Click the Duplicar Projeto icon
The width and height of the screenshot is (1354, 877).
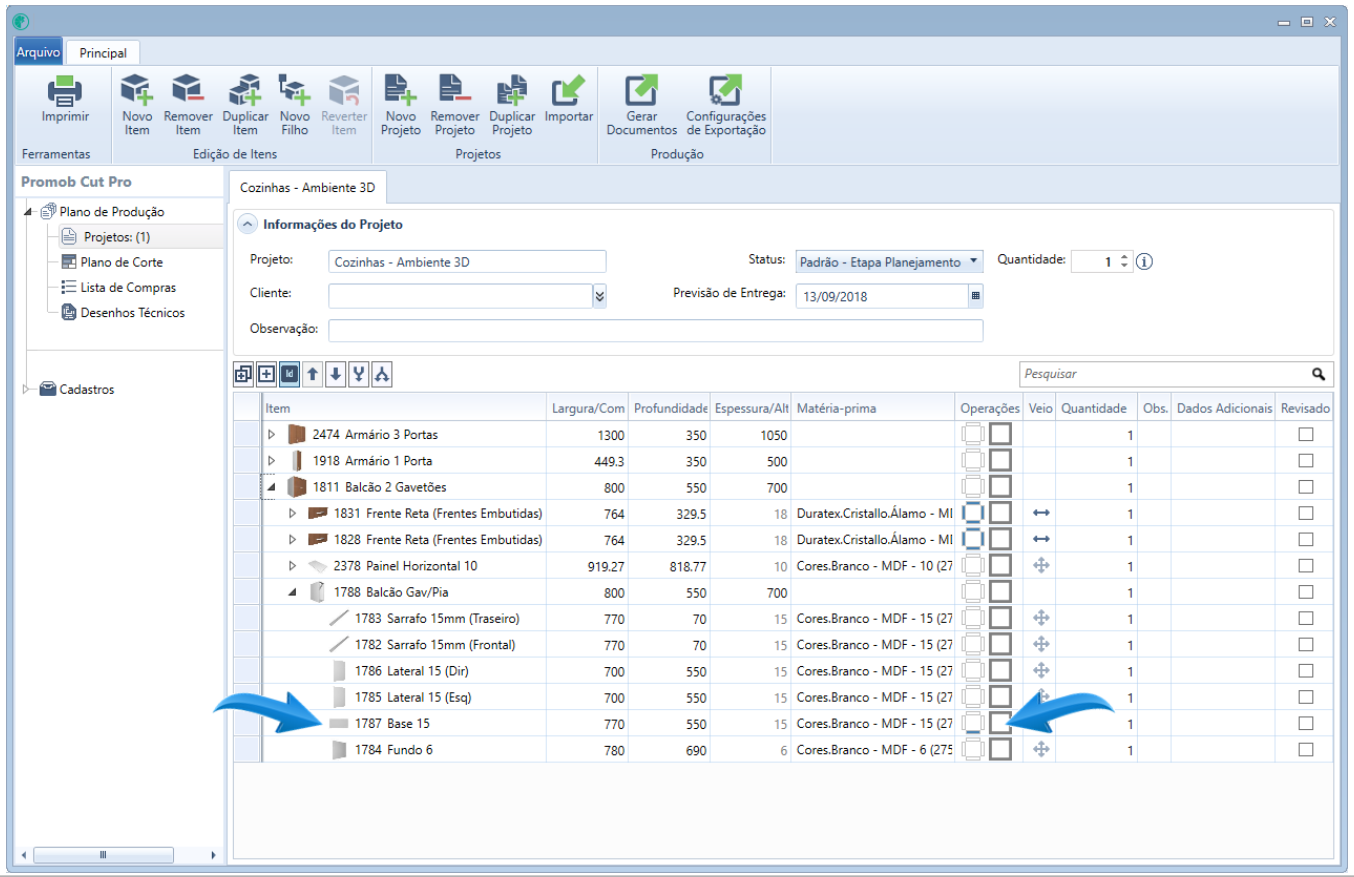click(x=512, y=91)
